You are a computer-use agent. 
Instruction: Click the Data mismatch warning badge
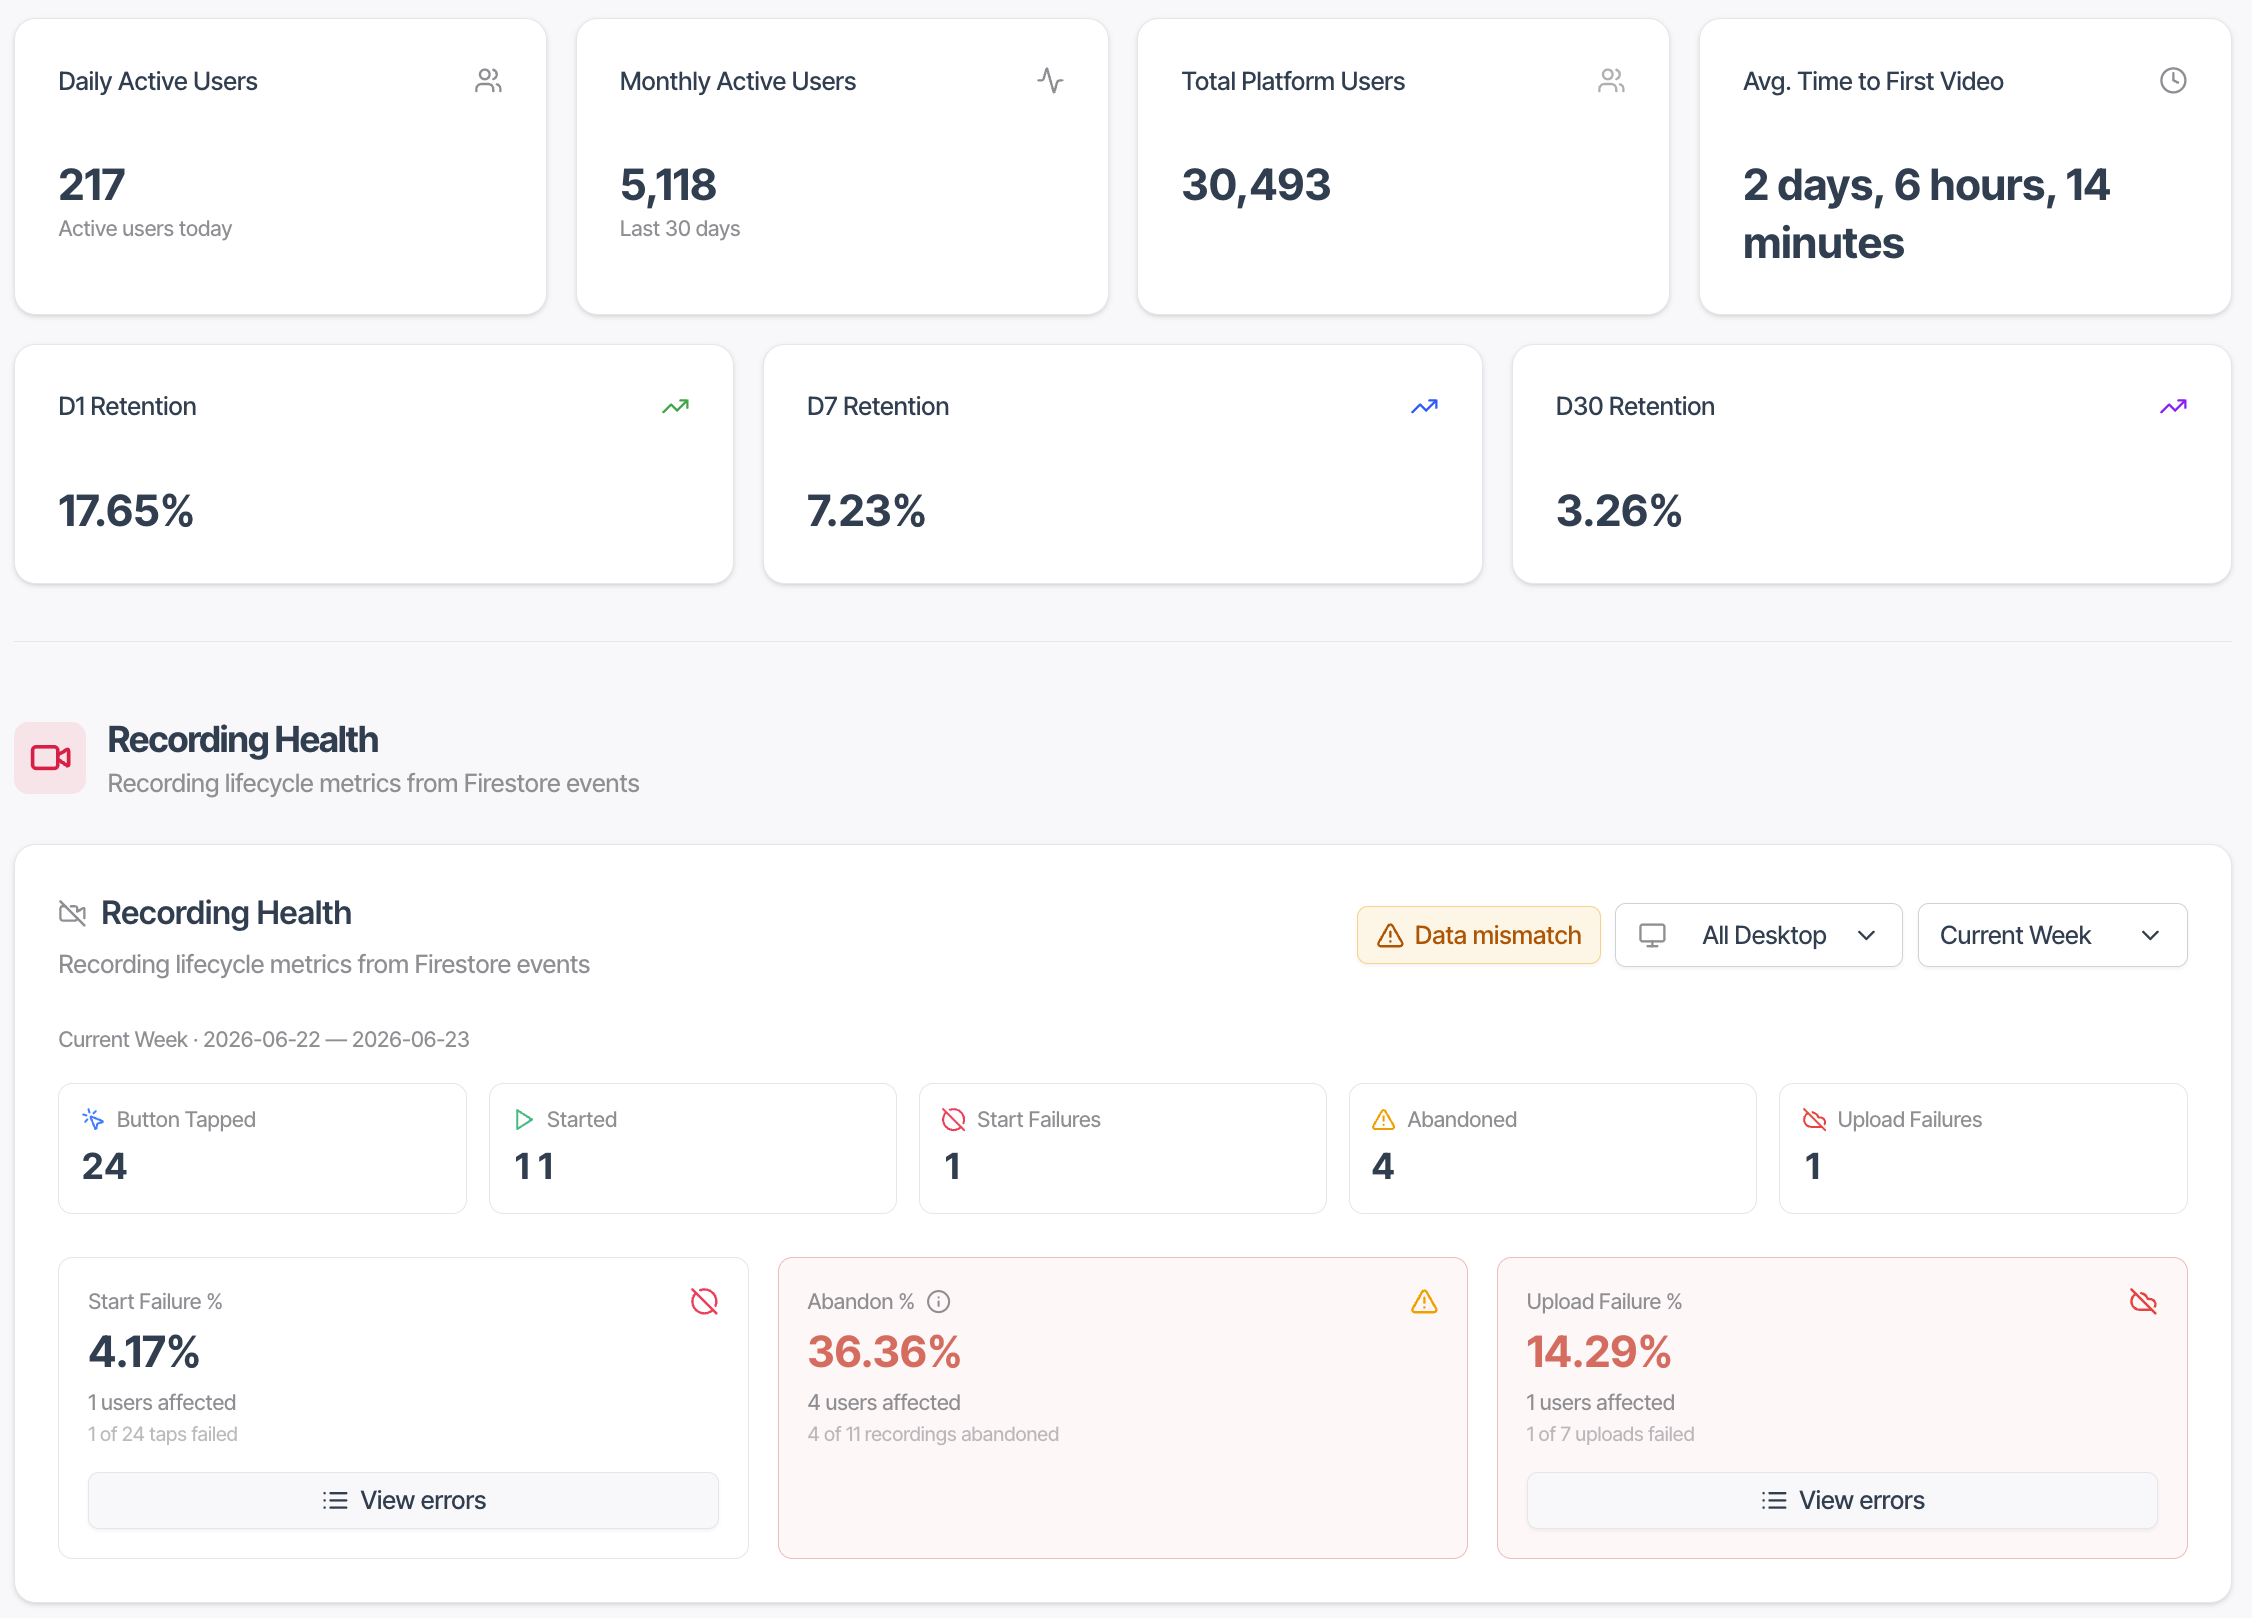(x=1478, y=935)
